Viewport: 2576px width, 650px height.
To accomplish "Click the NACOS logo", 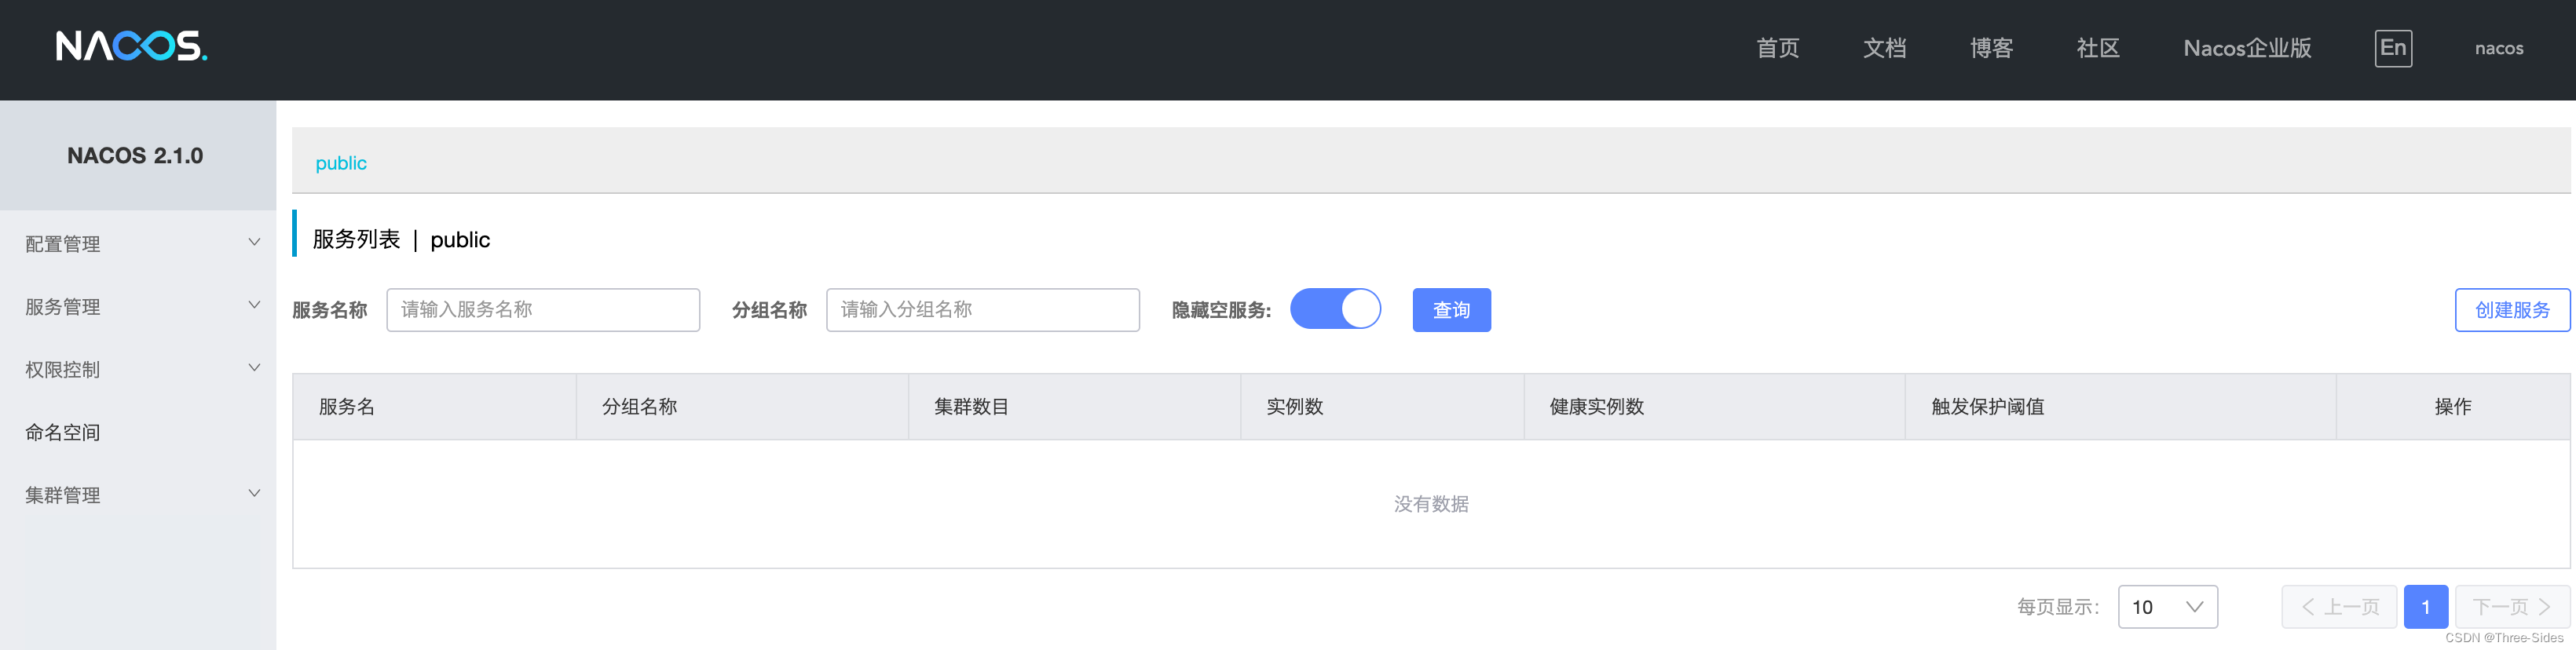I will point(131,46).
